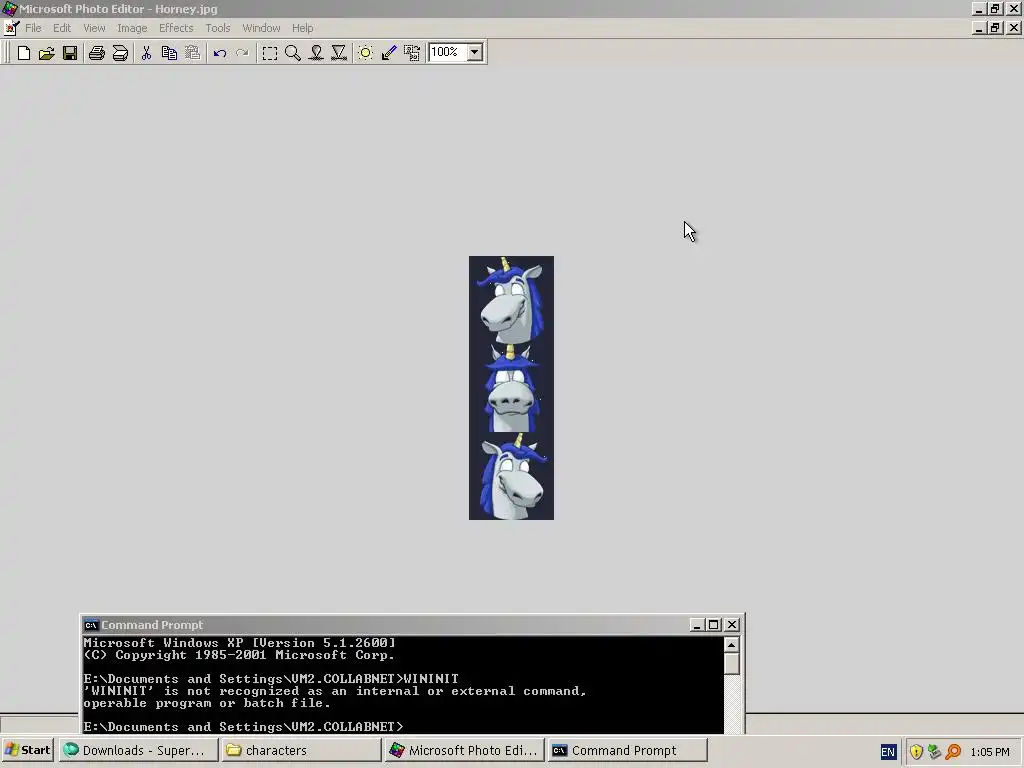The height and width of the screenshot is (768, 1024).
Task: Close the Command Prompt window
Action: (732, 625)
